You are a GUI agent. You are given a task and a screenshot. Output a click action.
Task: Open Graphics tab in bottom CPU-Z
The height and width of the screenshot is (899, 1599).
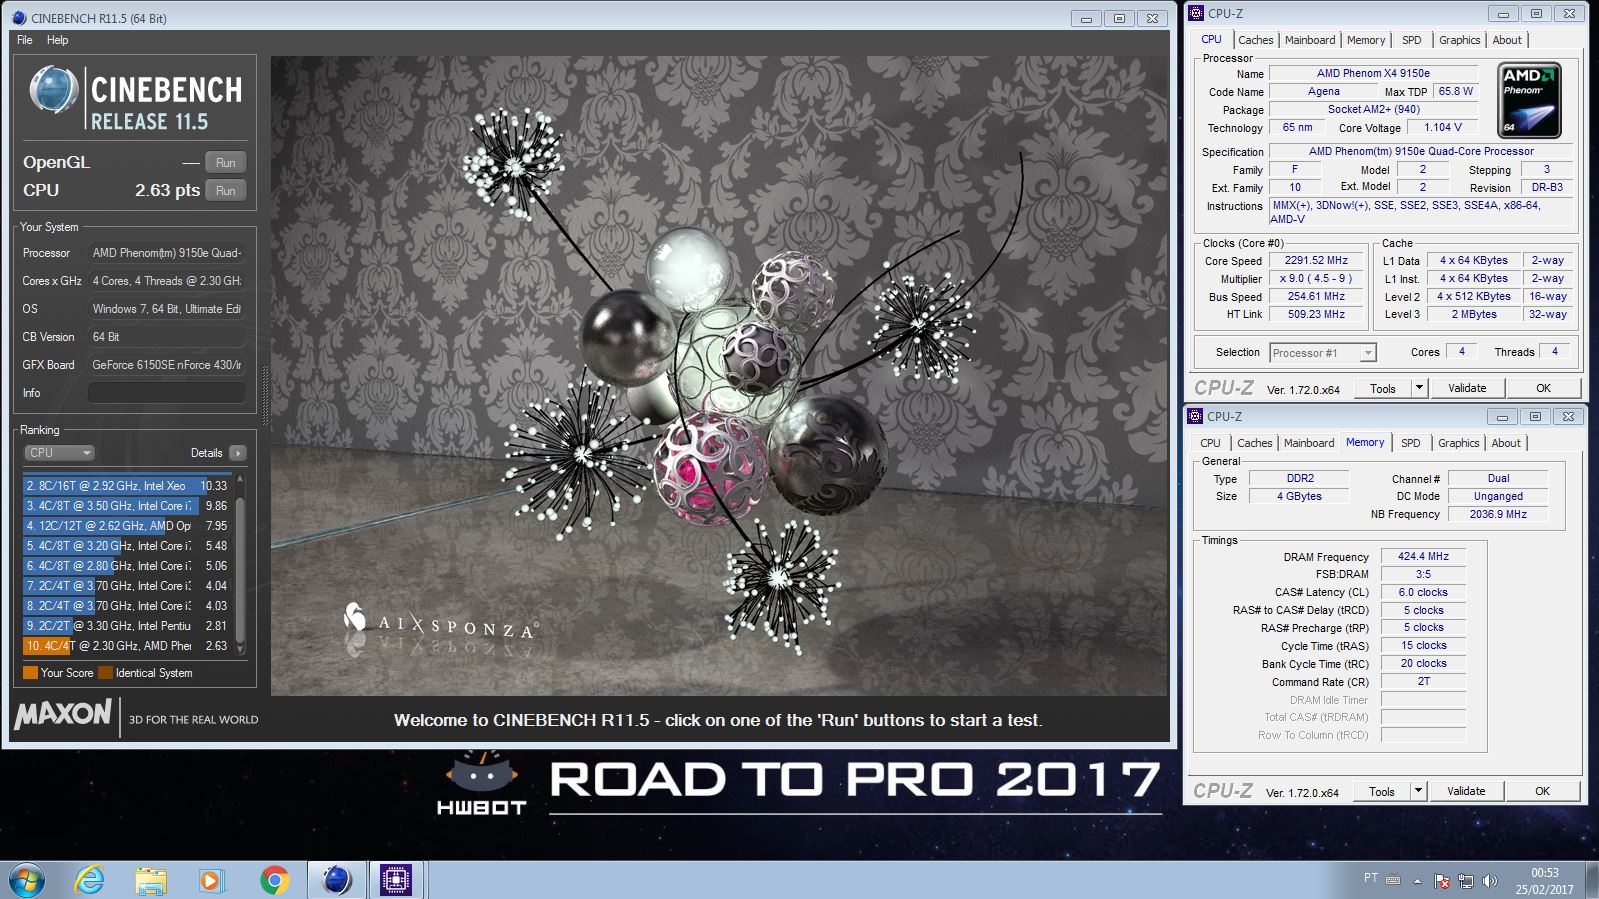tap(1458, 443)
